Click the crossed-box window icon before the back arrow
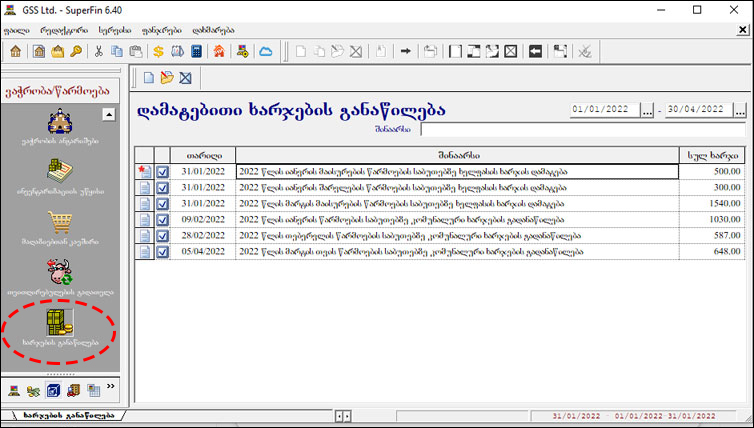The image size is (754, 428). click(511, 51)
